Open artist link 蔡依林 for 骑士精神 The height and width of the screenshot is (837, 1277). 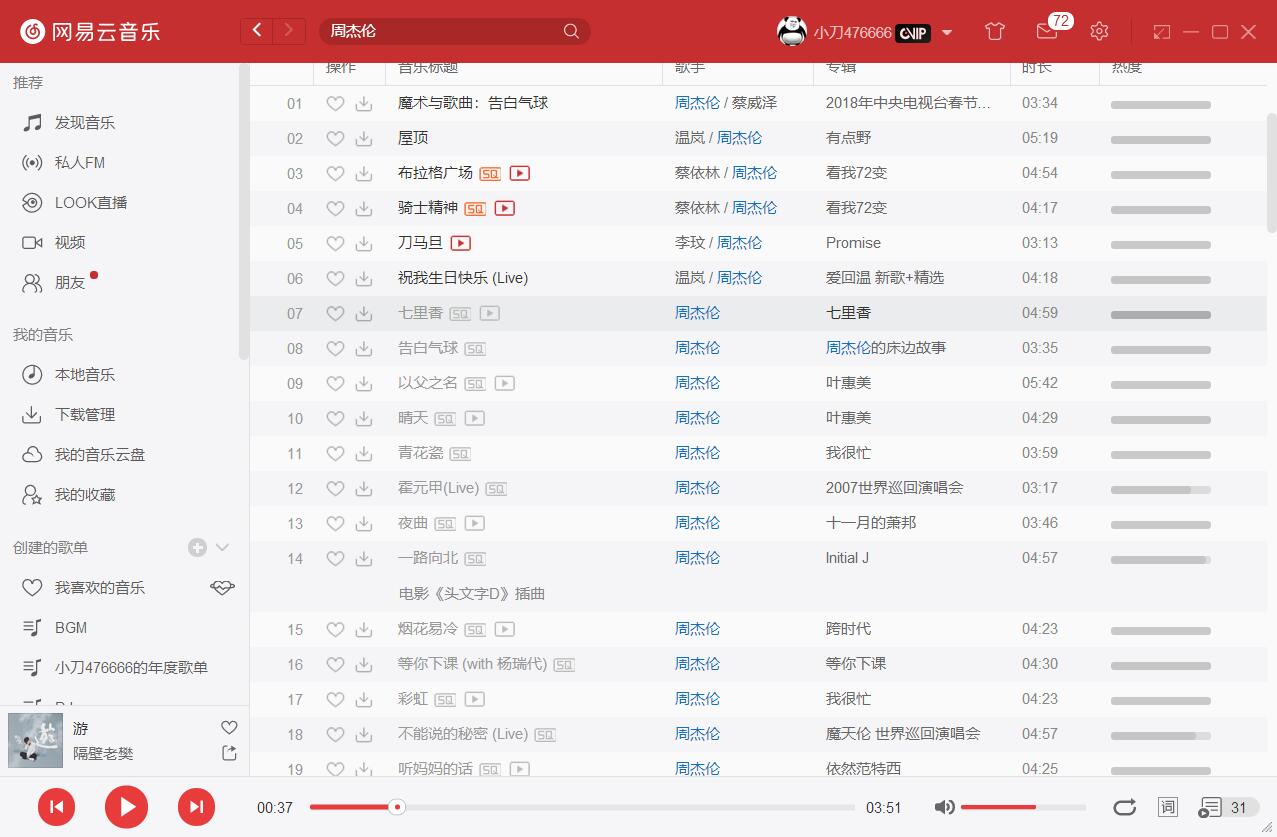pyautogui.click(x=697, y=208)
